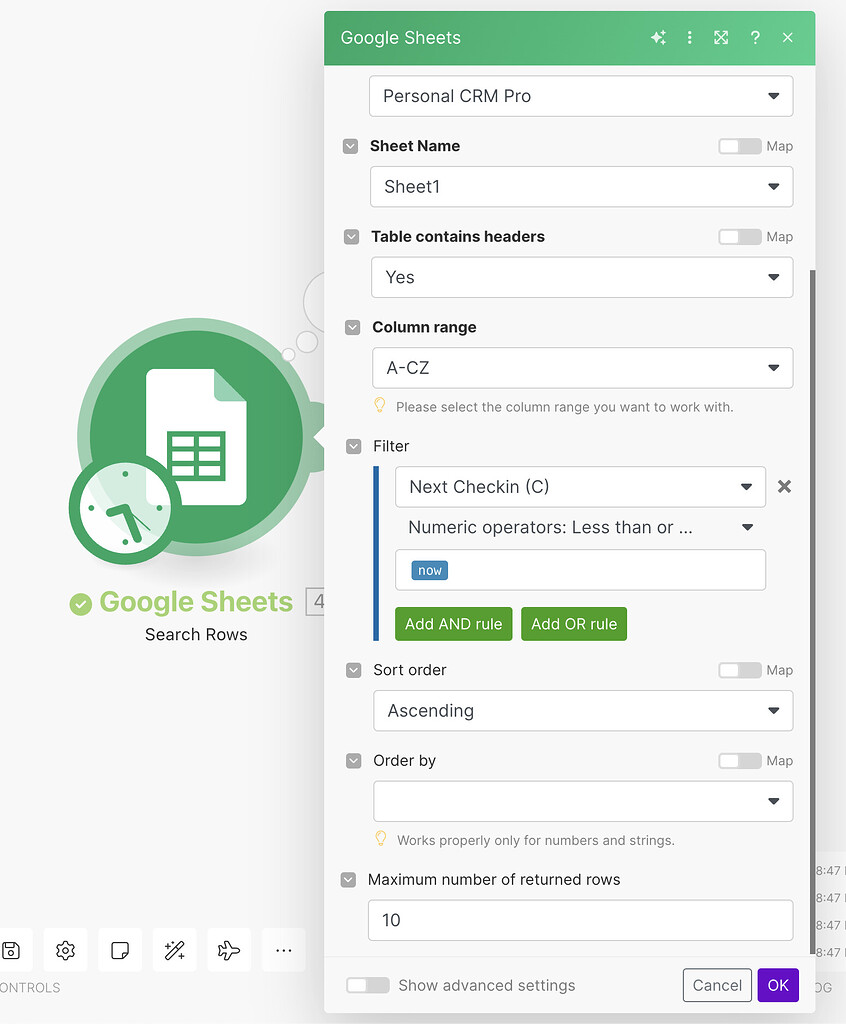Add a note using the sticky note icon
This screenshot has width=846, height=1024.
(120, 950)
